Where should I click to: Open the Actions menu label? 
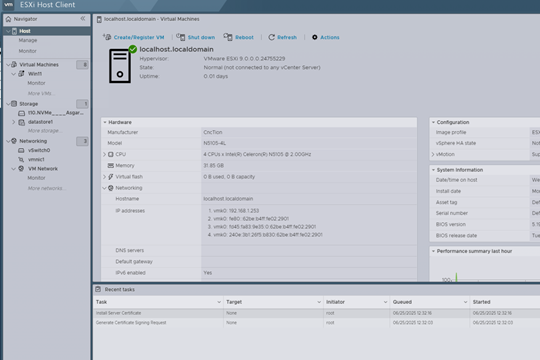[330, 37]
